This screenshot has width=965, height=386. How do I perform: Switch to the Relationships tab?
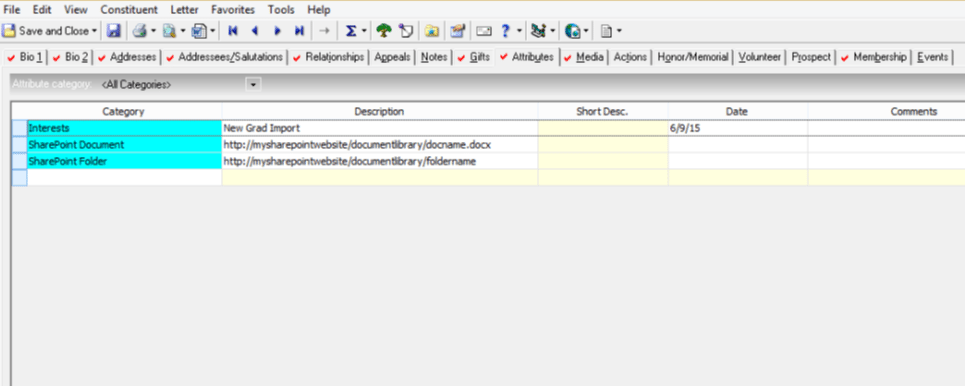(x=328, y=57)
